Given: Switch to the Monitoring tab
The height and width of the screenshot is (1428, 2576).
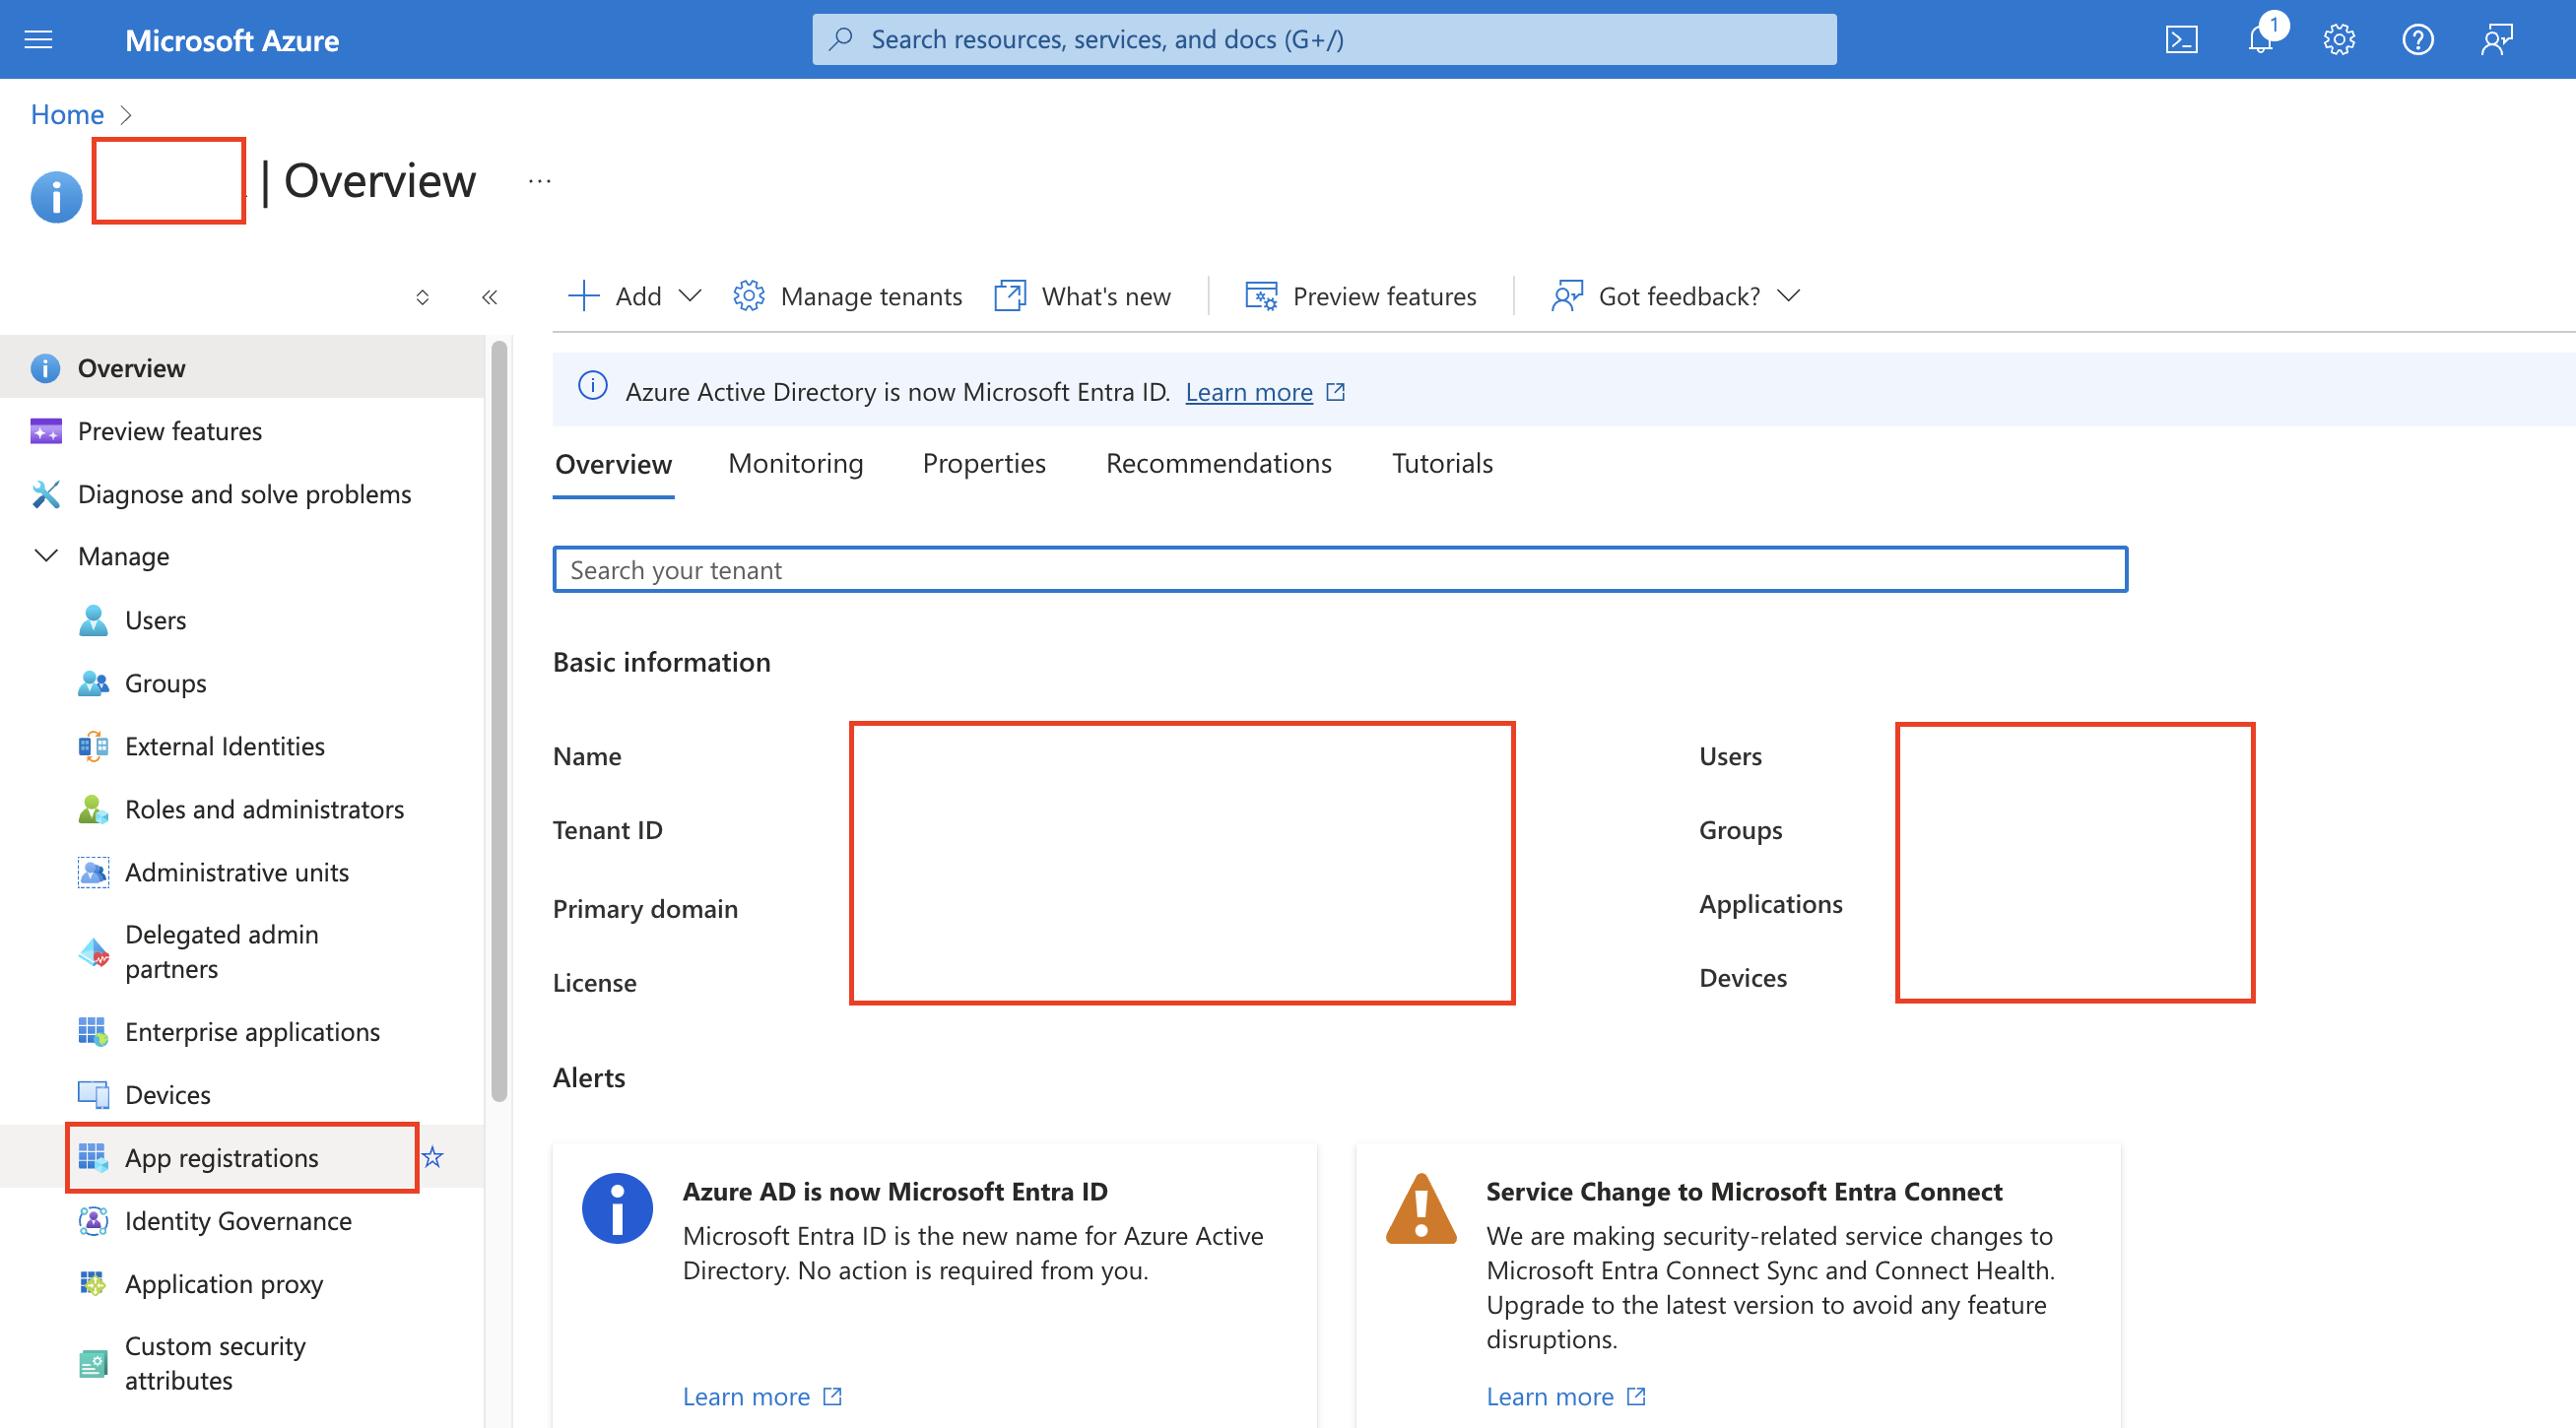Looking at the screenshot, I should coord(796,464).
